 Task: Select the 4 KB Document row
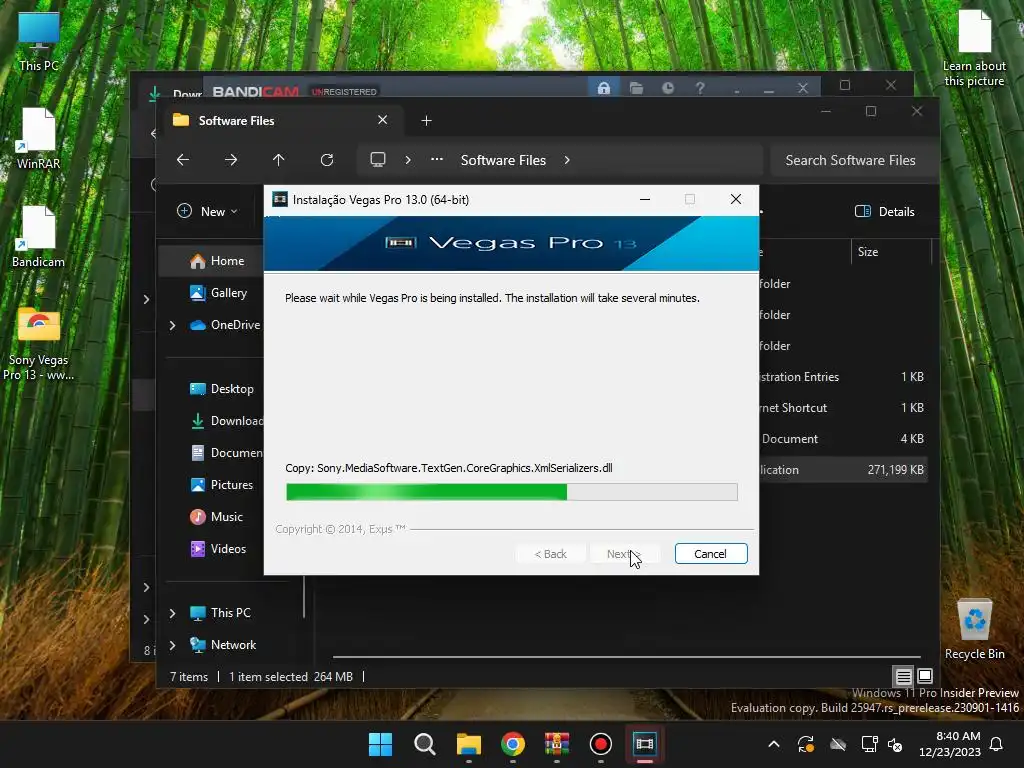844,439
